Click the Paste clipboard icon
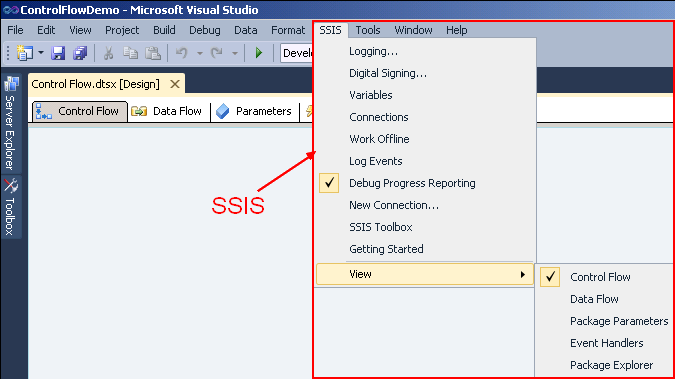The height and width of the screenshot is (379, 675). (x=153, y=53)
